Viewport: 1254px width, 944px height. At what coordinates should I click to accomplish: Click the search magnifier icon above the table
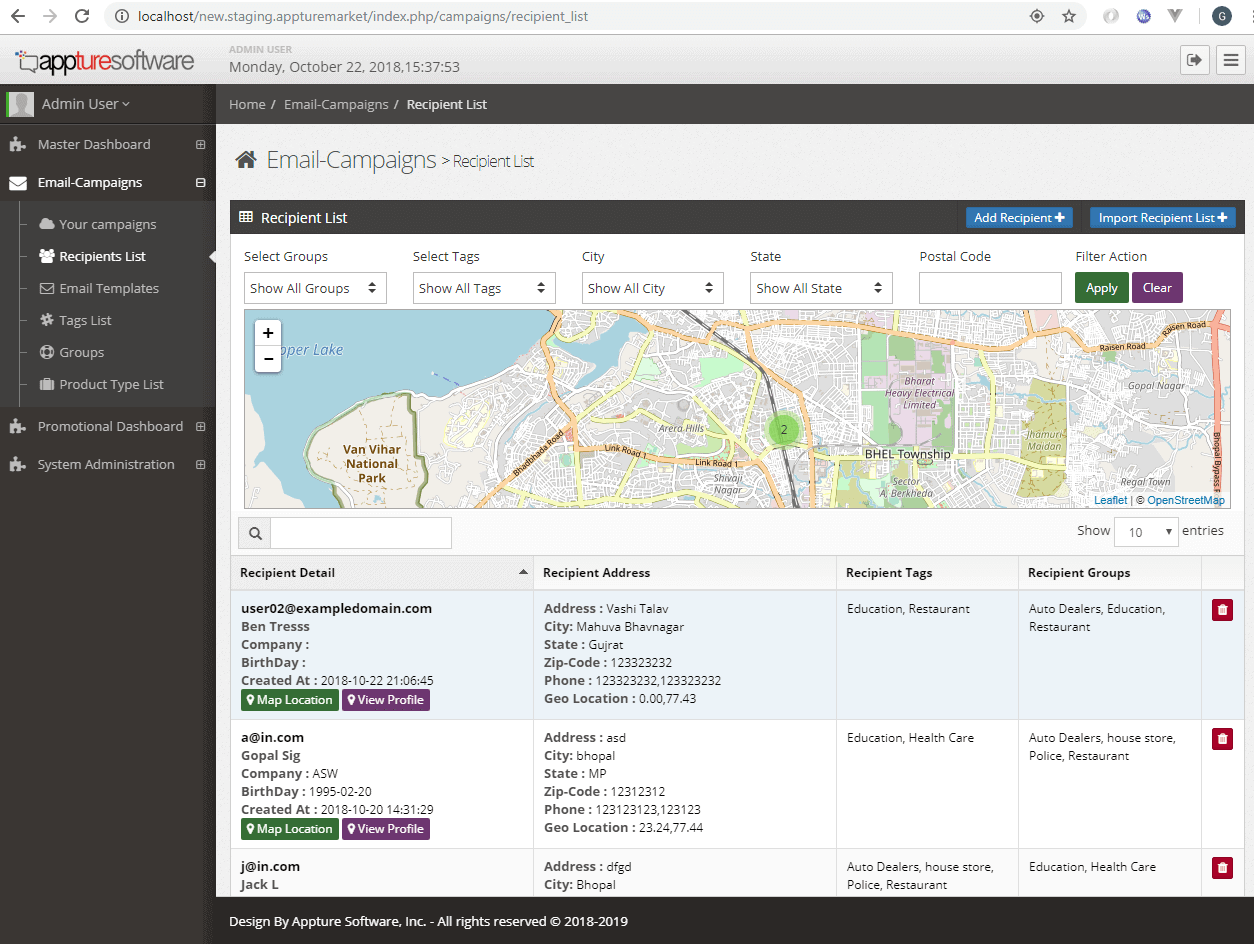tap(255, 534)
